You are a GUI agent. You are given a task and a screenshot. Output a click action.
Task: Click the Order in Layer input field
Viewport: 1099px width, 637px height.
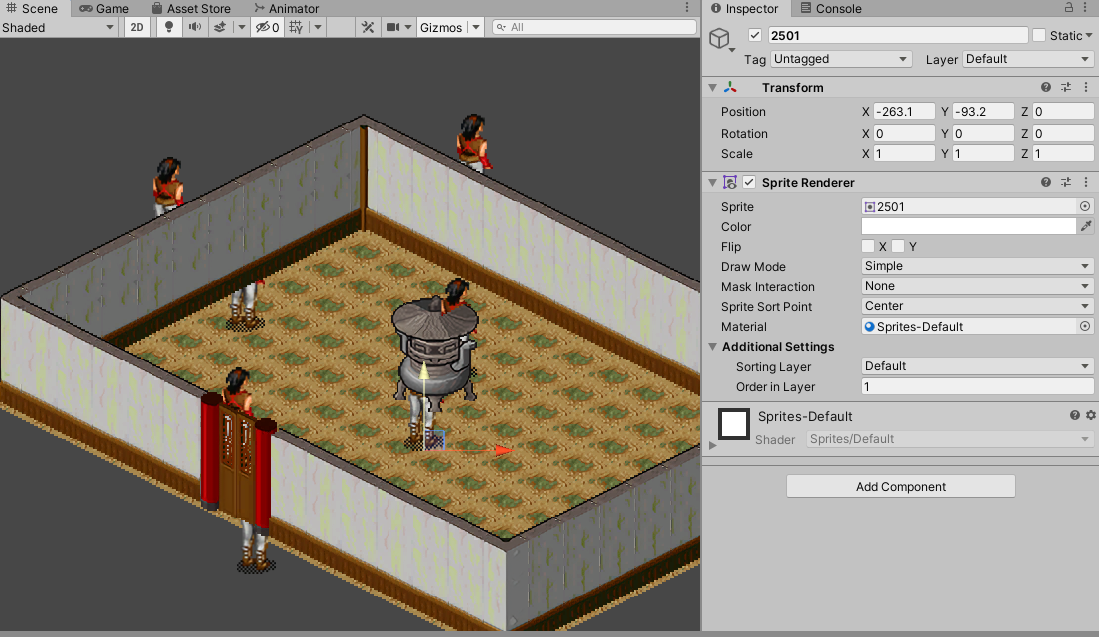975,387
